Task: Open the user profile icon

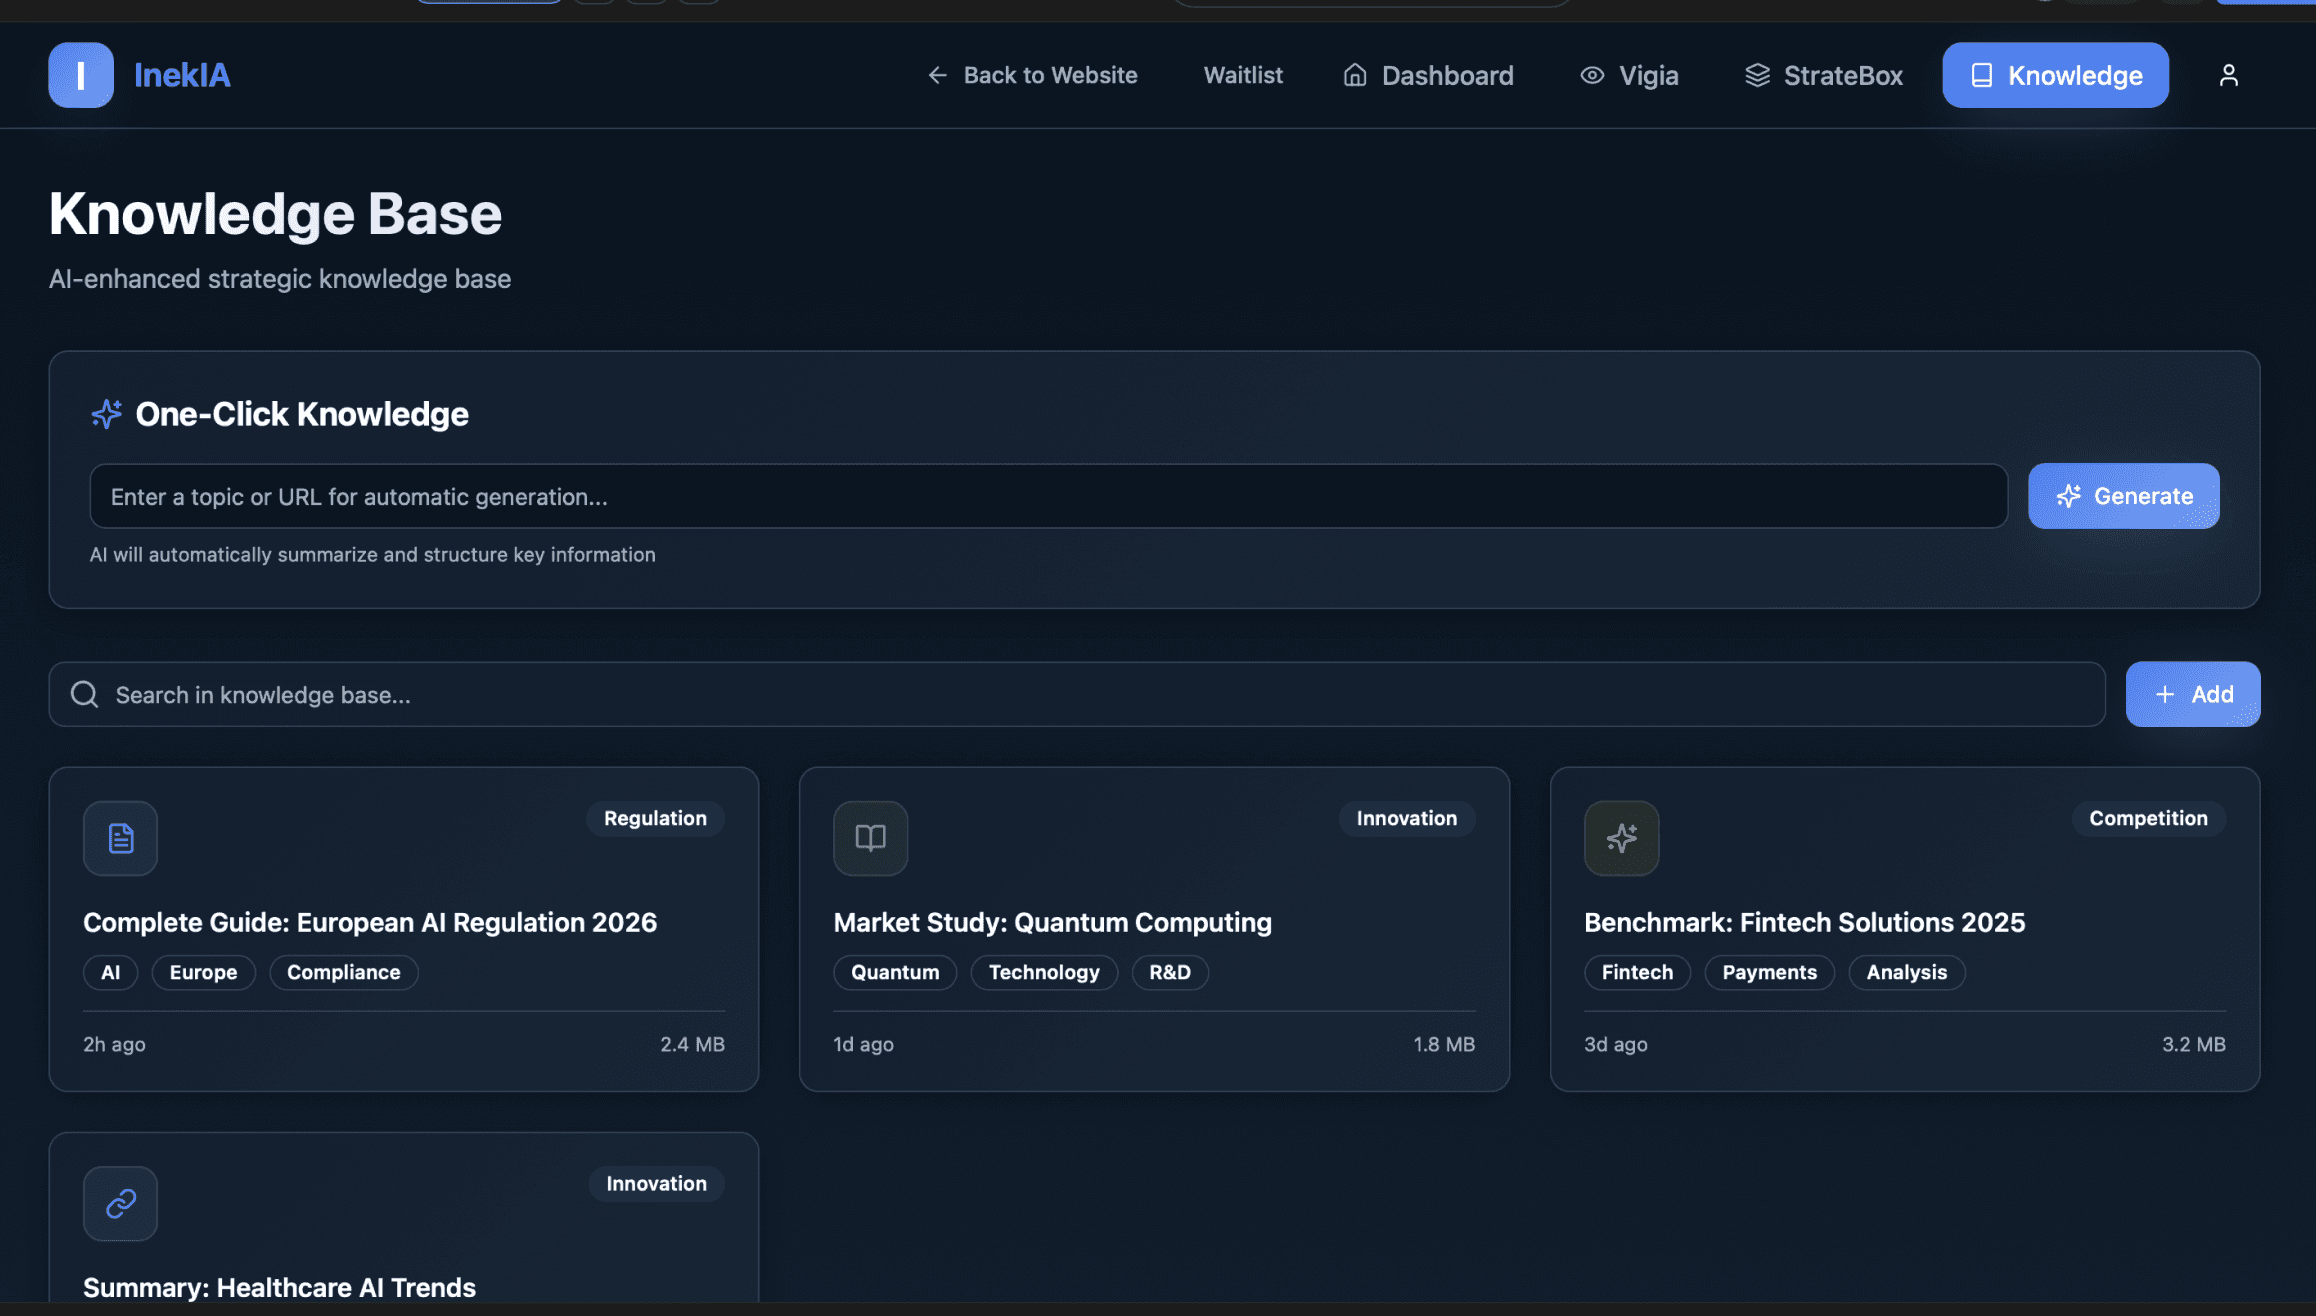Action: point(2228,75)
